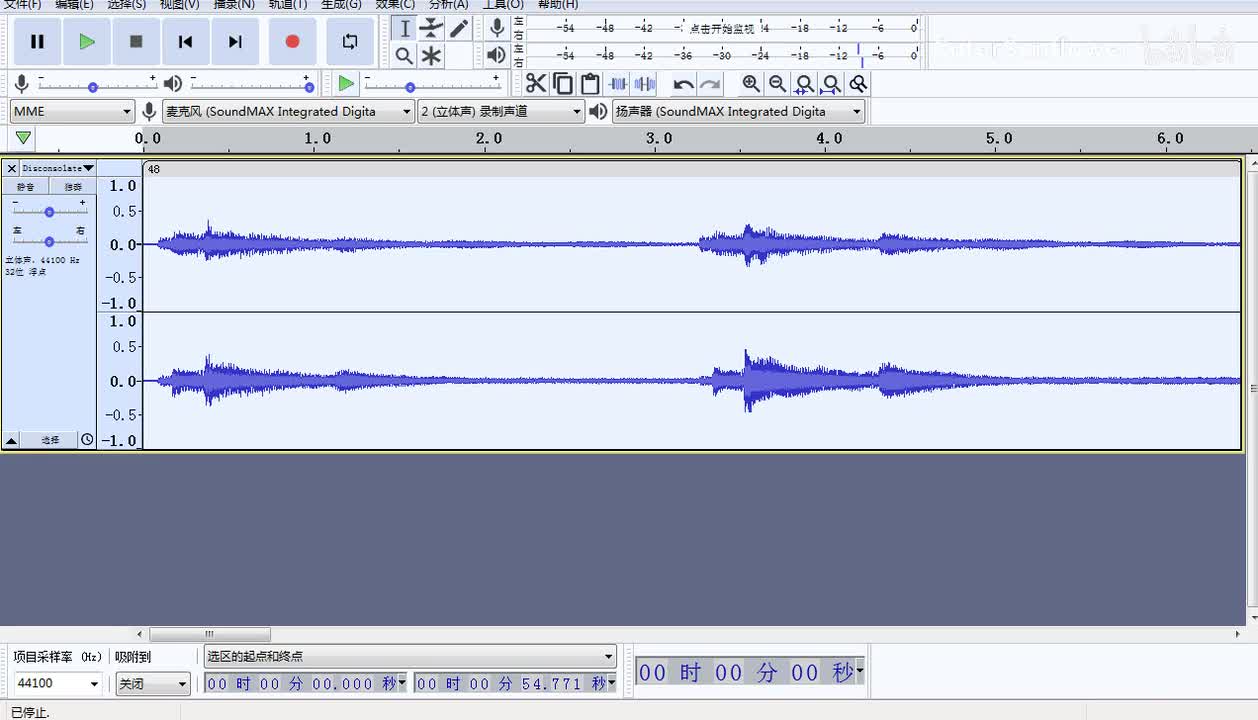The image size is (1258, 720).
Task: Mute the track with 静音 button
Action: coord(26,187)
